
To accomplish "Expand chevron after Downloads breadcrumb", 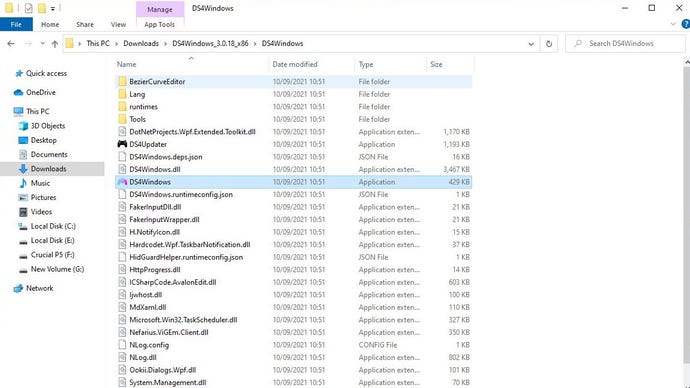I will [x=165, y=44].
